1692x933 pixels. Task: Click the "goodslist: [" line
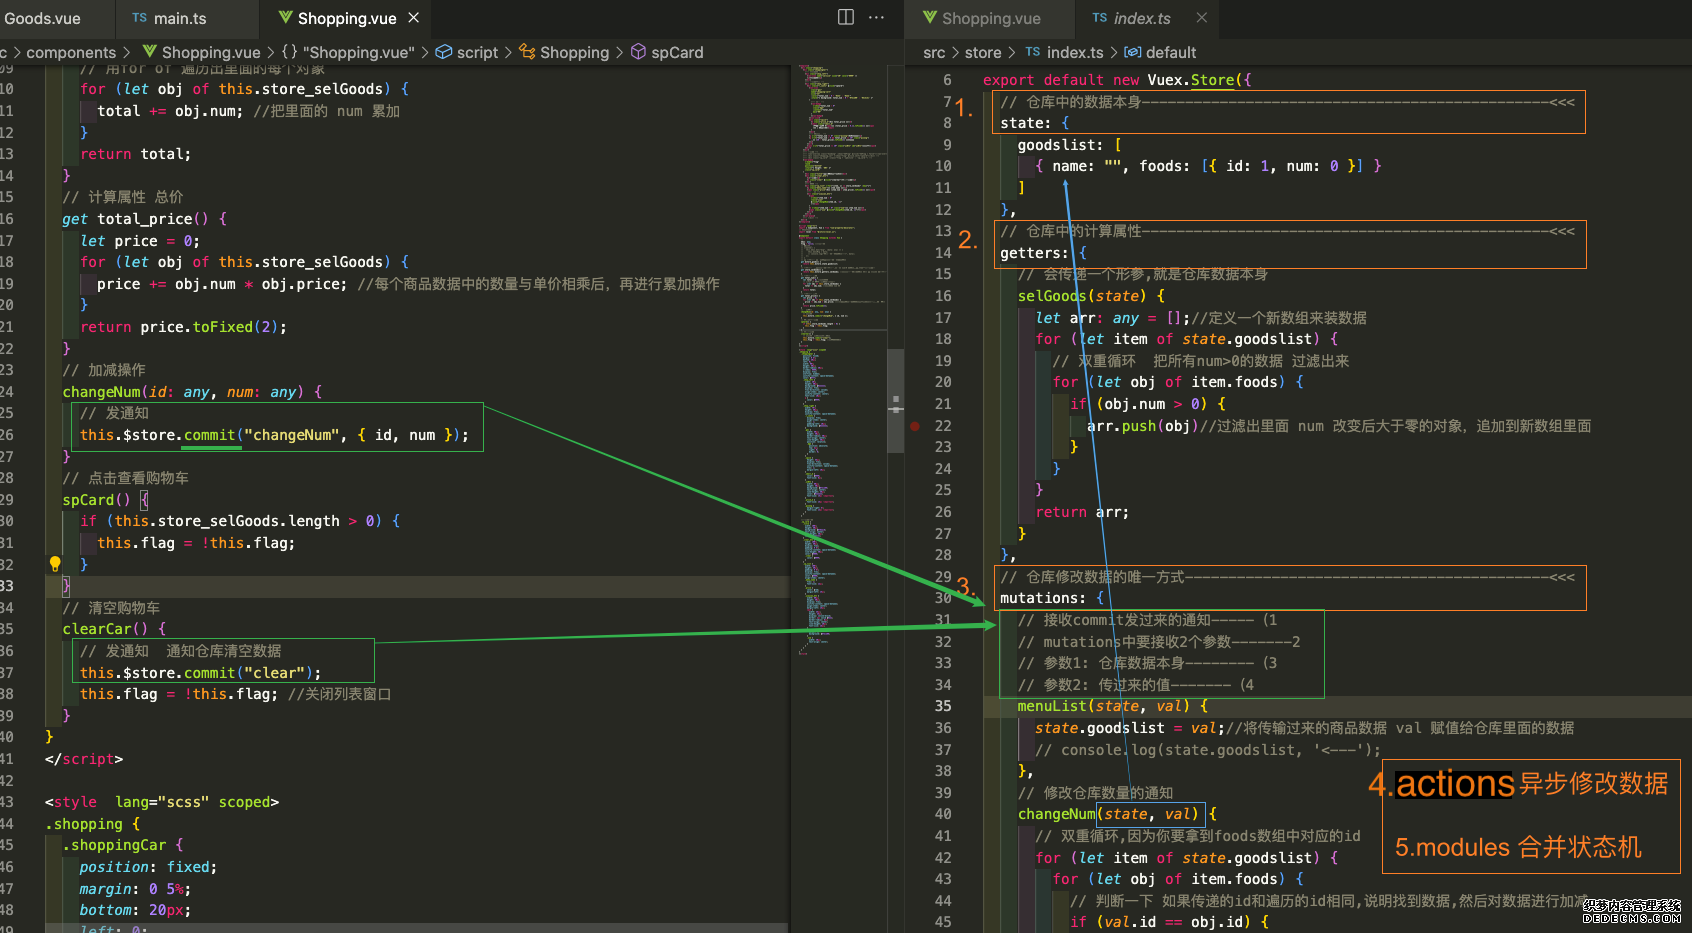tap(1069, 145)
